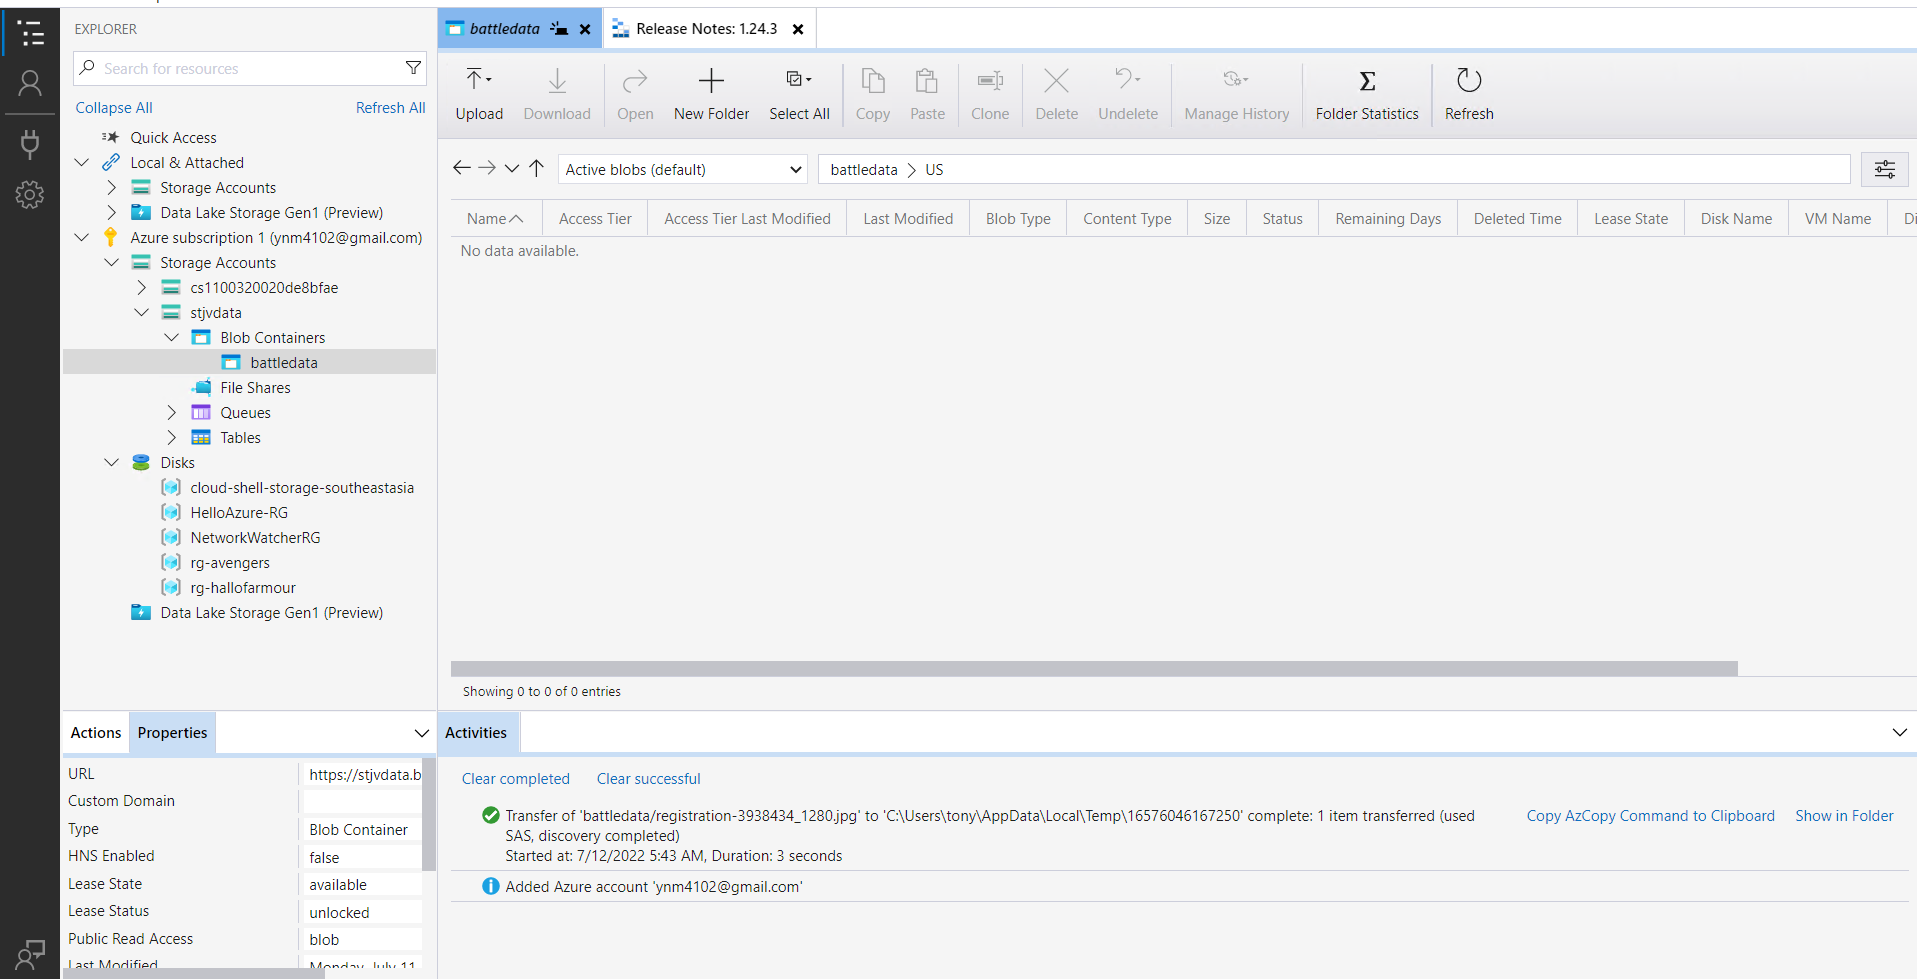Click Select All in the toolbar
This screenshot has height=979, width=1917.
[x=799, y=95]
